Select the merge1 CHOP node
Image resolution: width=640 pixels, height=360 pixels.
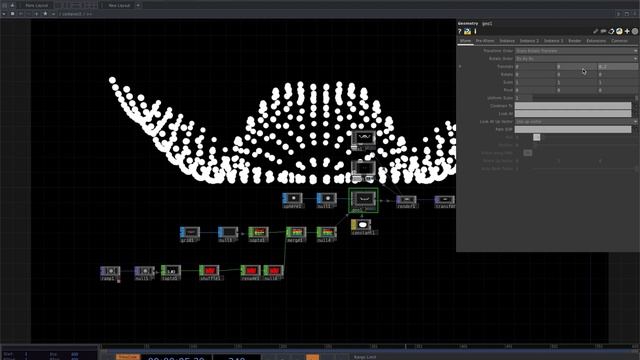pos(296,234)
